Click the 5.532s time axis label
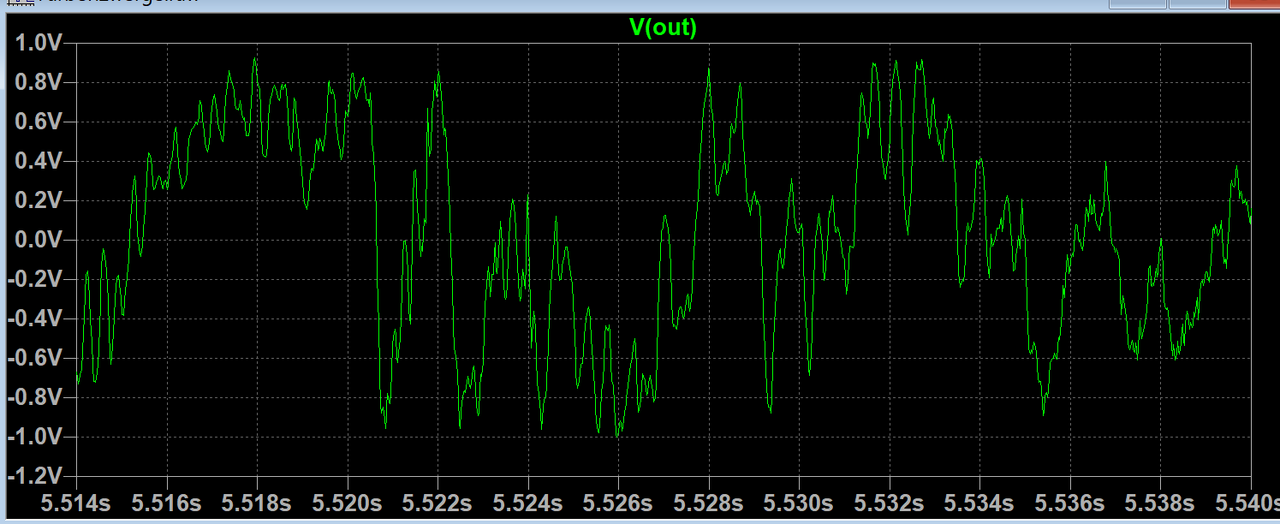 click(x=889, y=502)
